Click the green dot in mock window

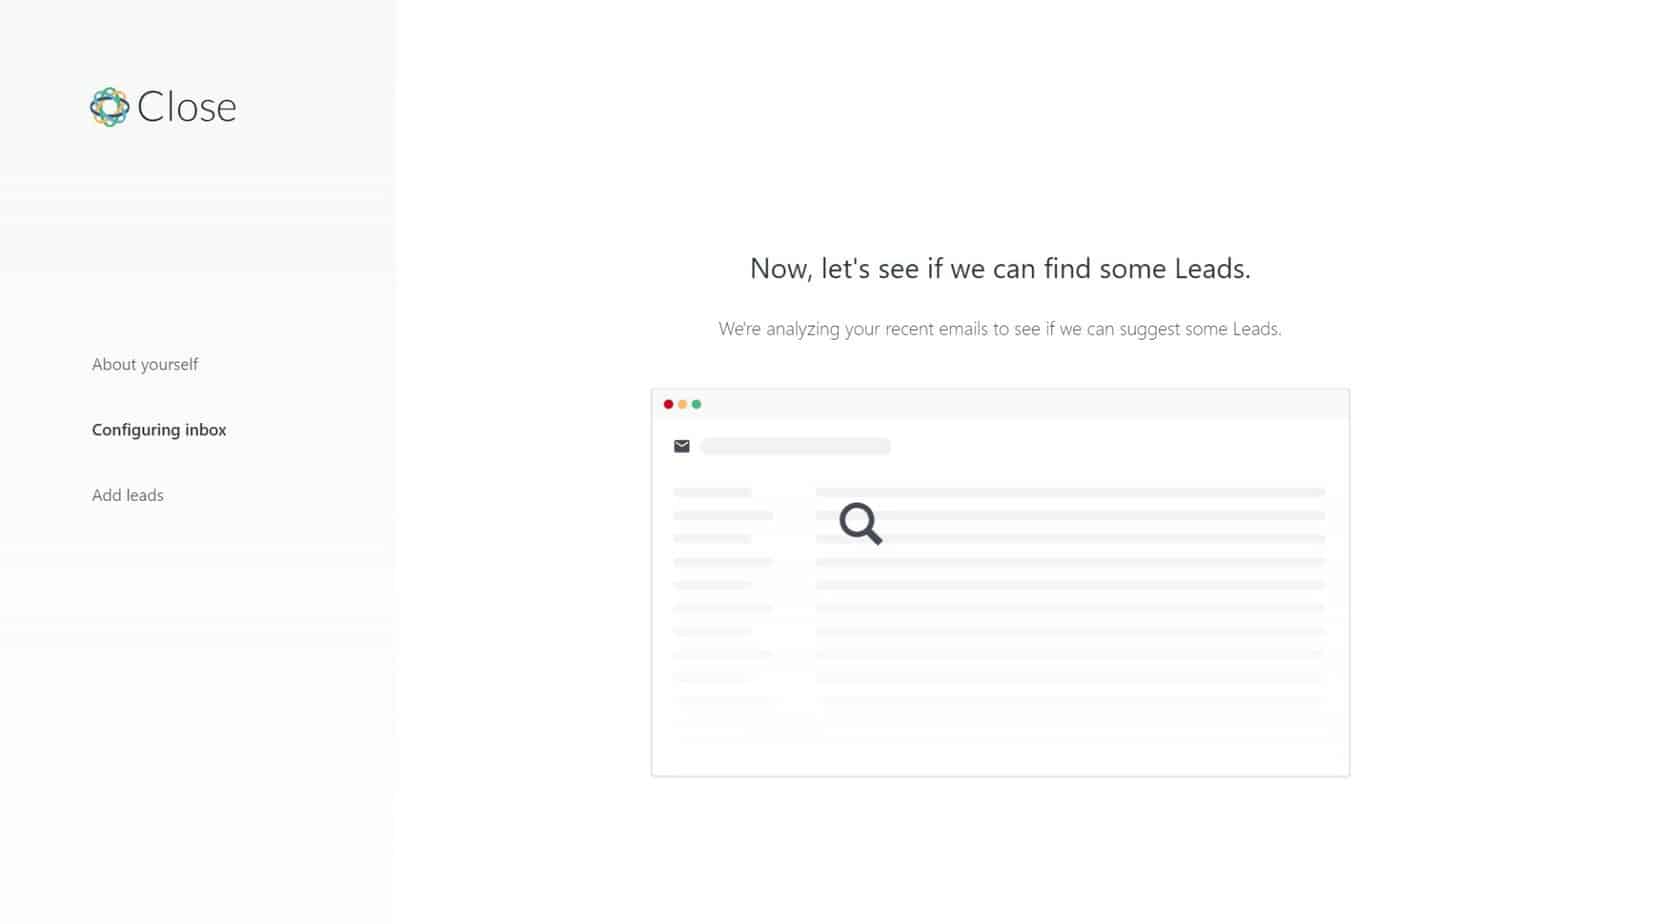click(x=697, y=404)
